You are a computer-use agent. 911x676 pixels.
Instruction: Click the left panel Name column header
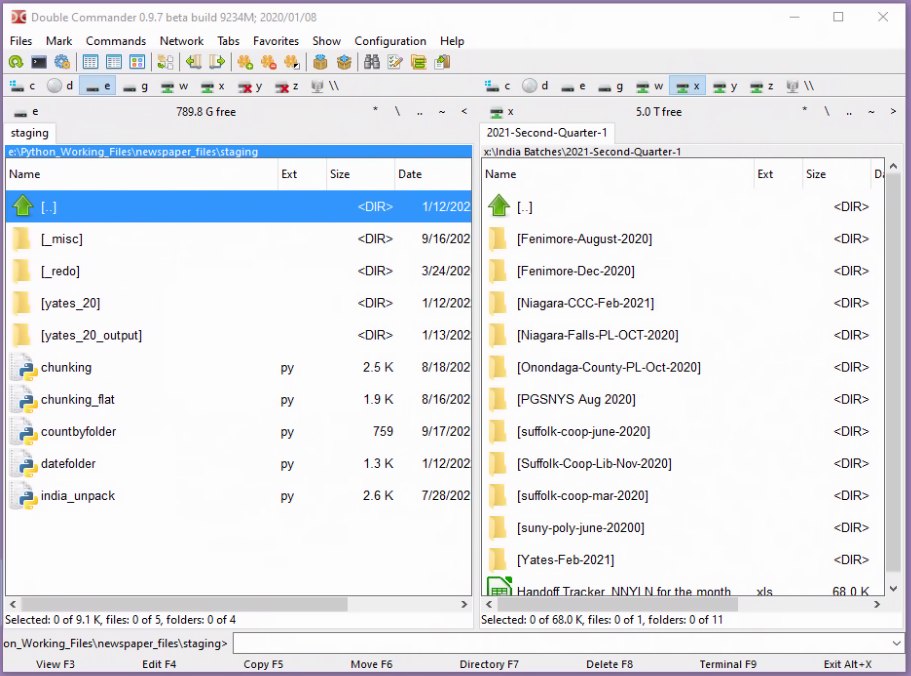pyautogui.click(x=141, y=174)
